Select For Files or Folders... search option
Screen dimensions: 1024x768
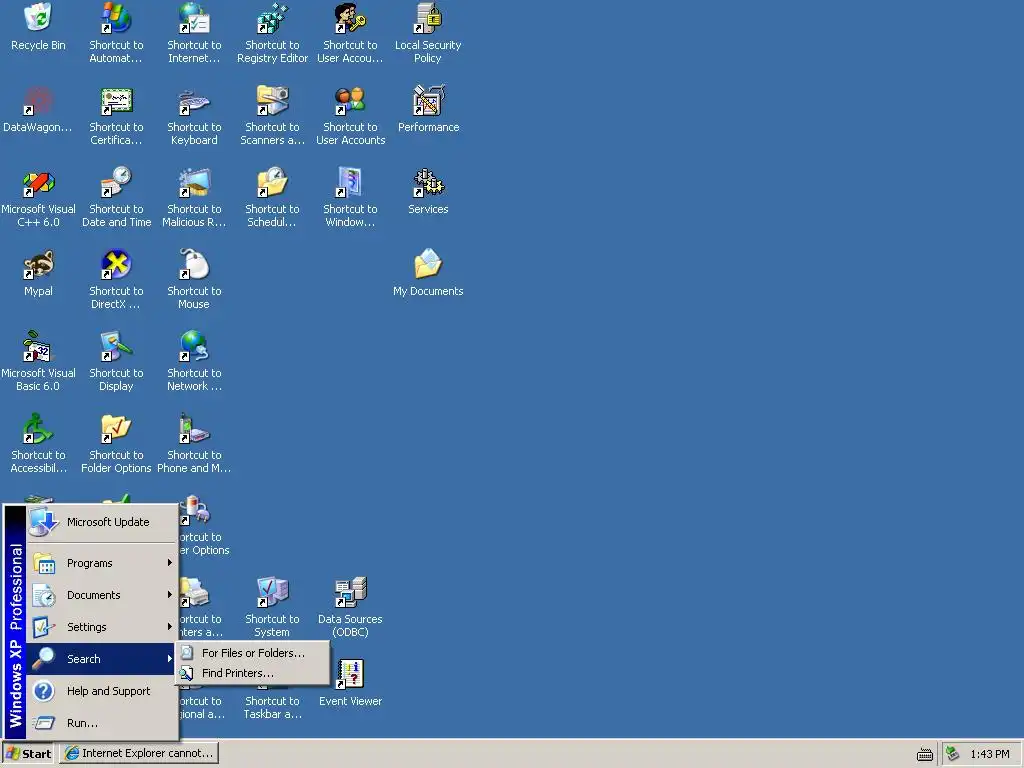[253, 652]
